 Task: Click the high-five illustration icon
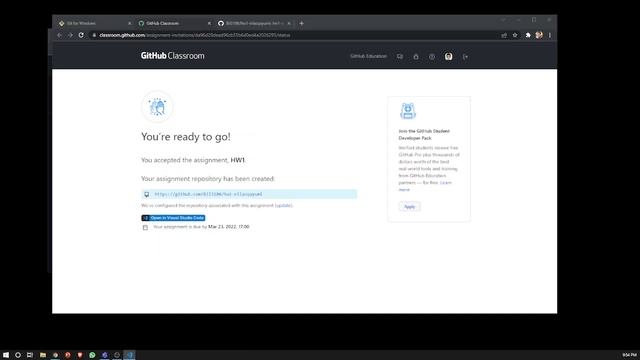point(157,107)
